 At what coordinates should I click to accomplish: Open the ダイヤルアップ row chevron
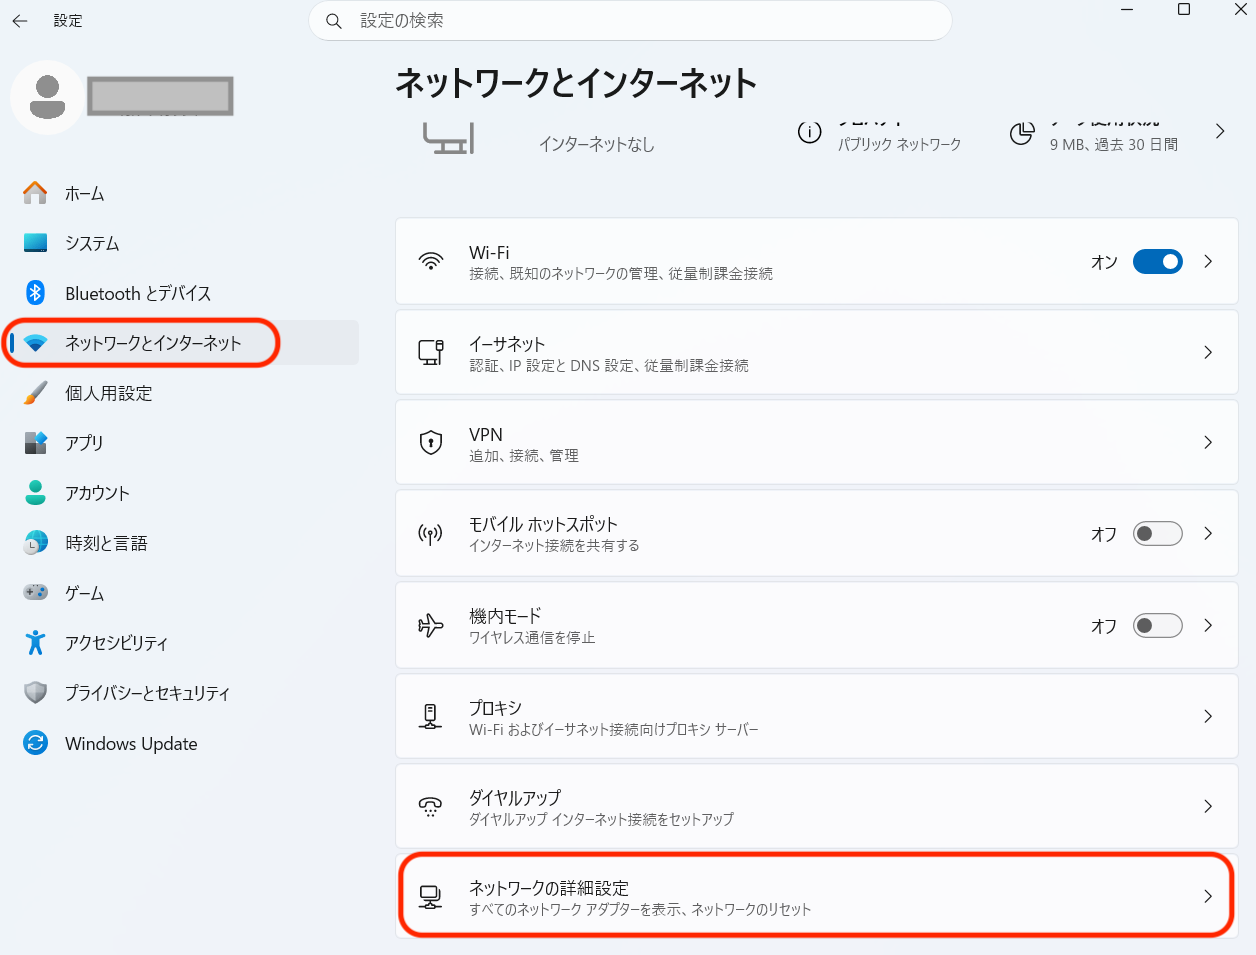(1208, 807)
